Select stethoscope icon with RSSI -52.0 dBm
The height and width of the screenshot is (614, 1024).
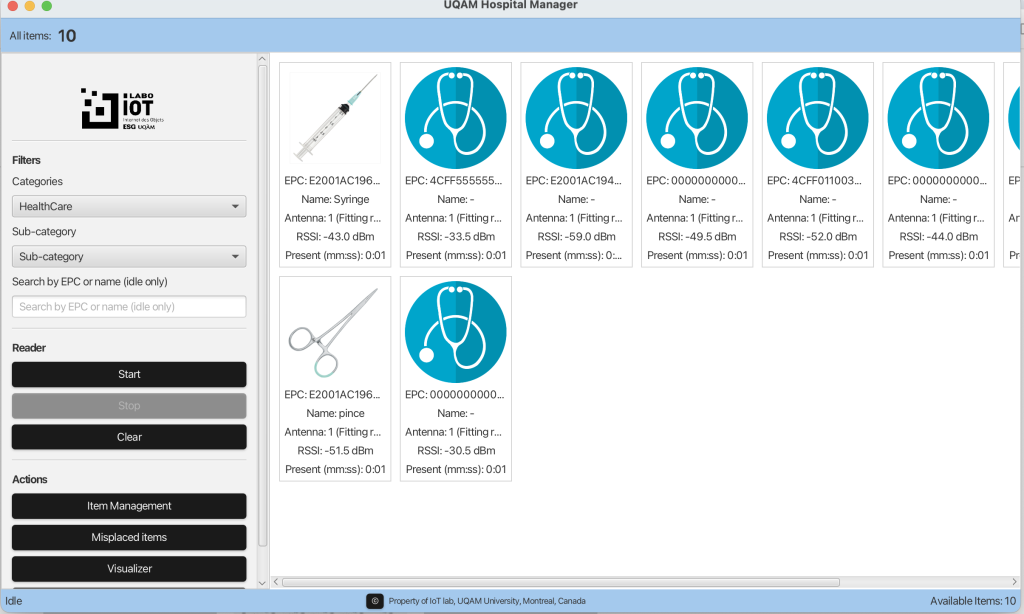coord(817,118)
